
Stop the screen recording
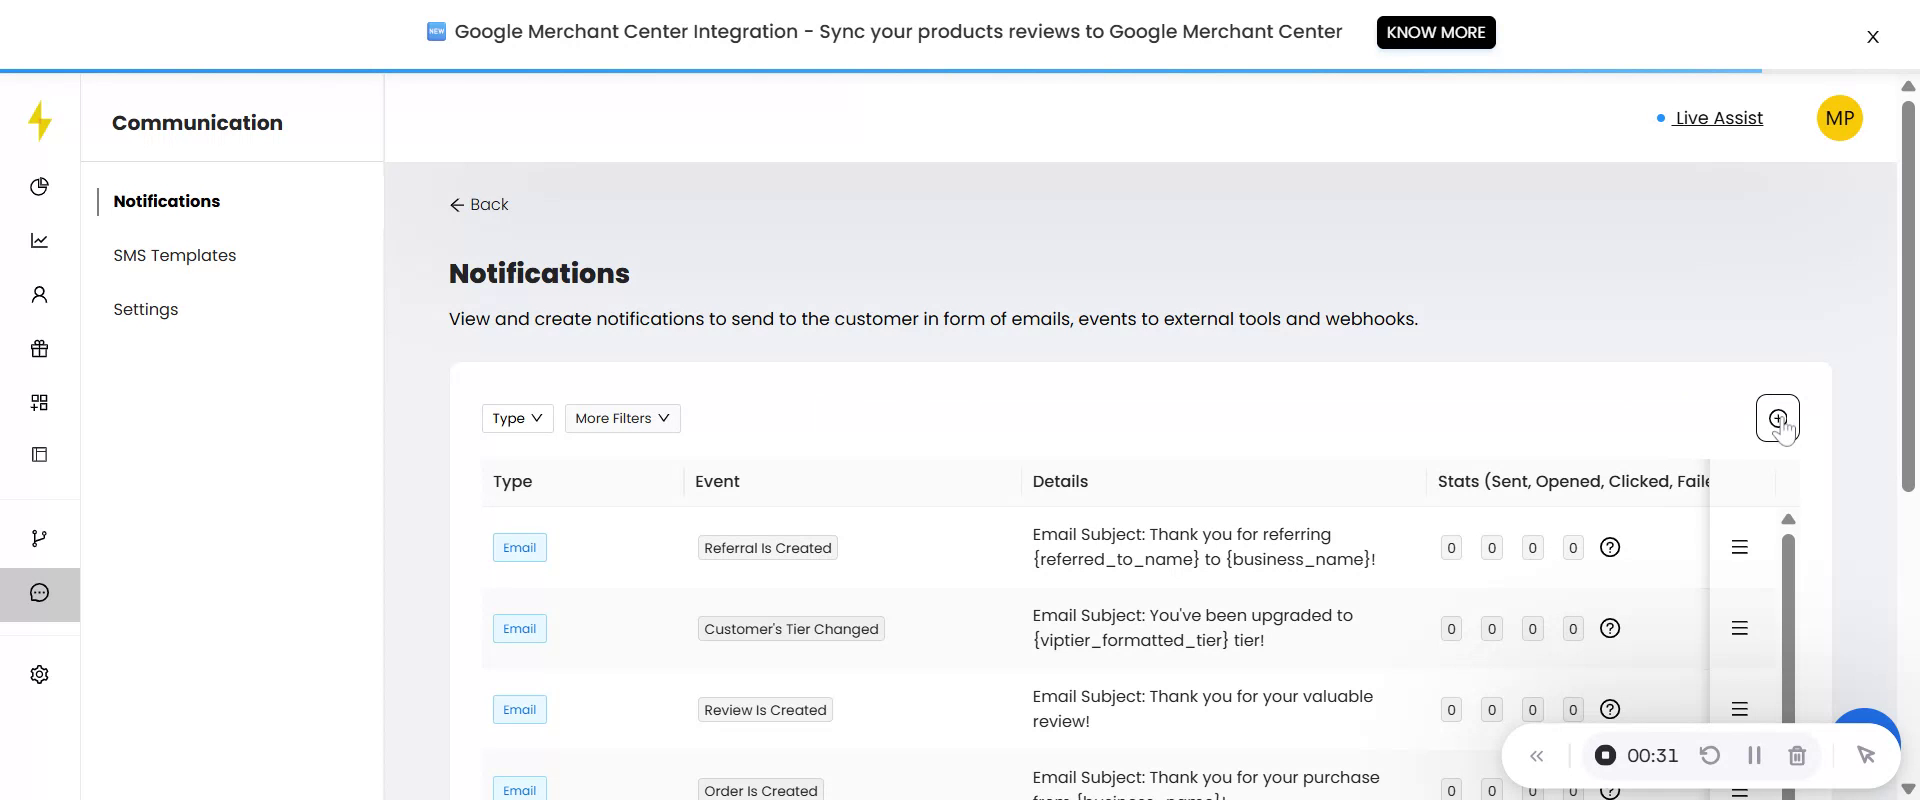tap(1605, 756)
